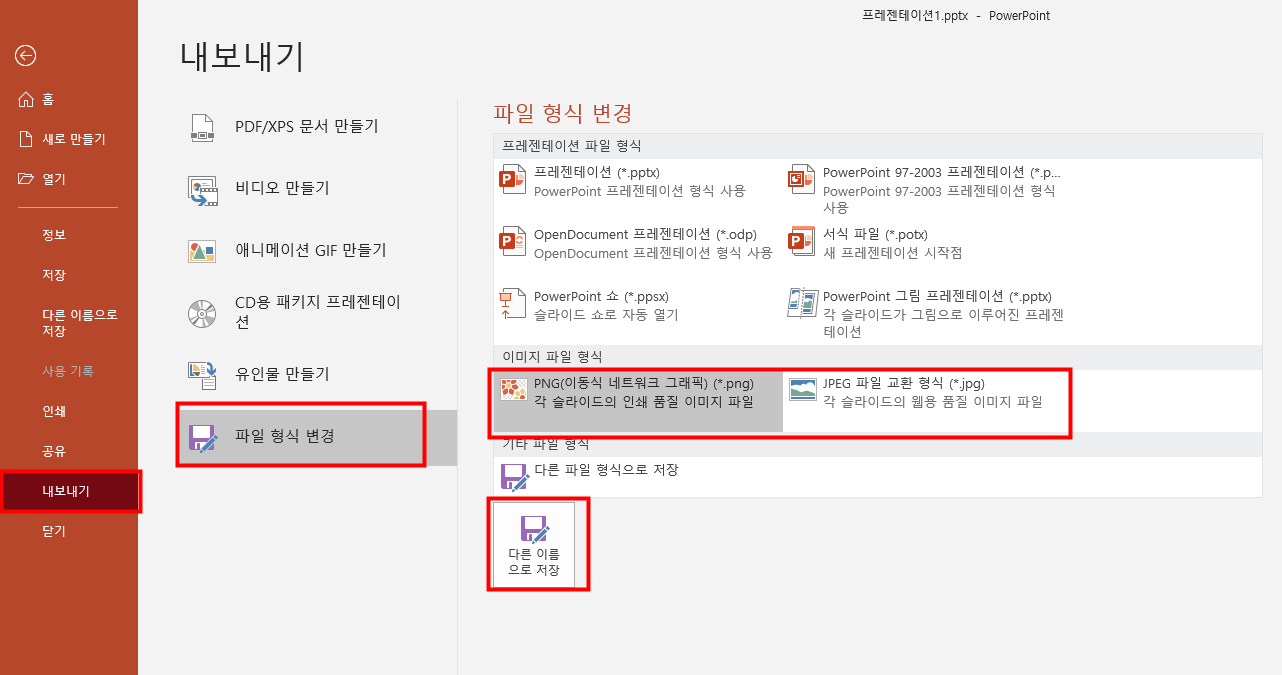This screenshot has height=675, width=1282.
Task: Open 홈 in the backstage sidebar
Action: pos(69,99)
